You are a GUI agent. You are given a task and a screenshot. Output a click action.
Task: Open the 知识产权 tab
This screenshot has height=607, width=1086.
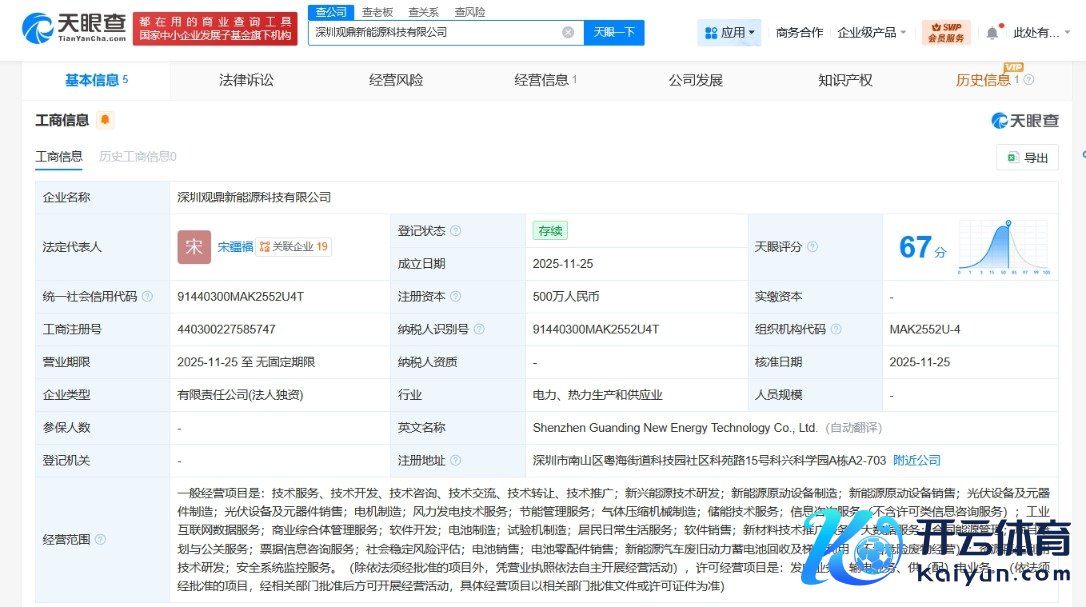click(845, 80)
